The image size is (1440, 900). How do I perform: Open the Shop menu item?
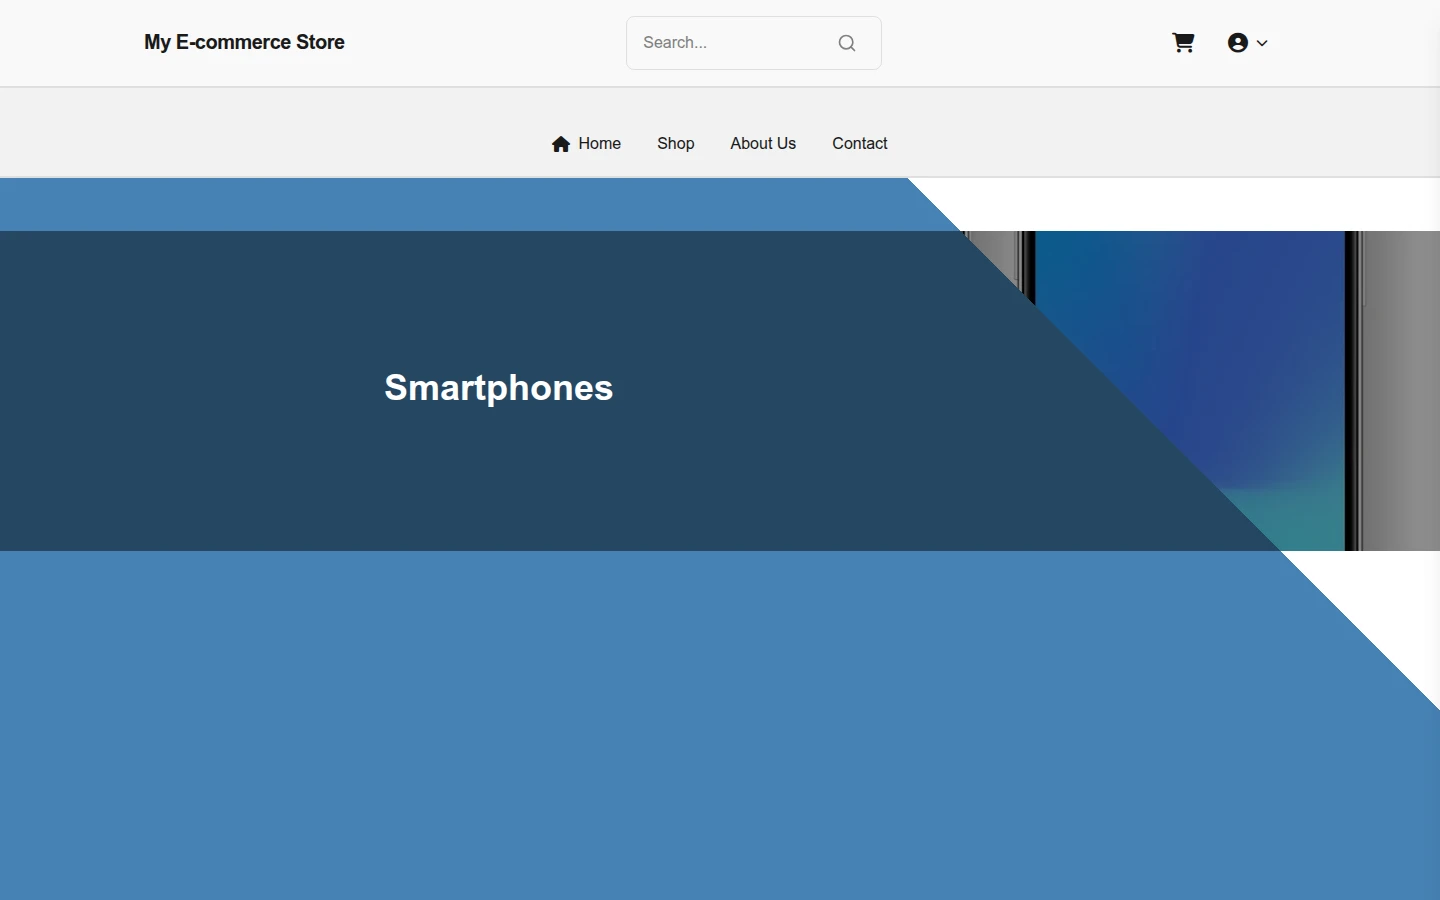(676, 144)
